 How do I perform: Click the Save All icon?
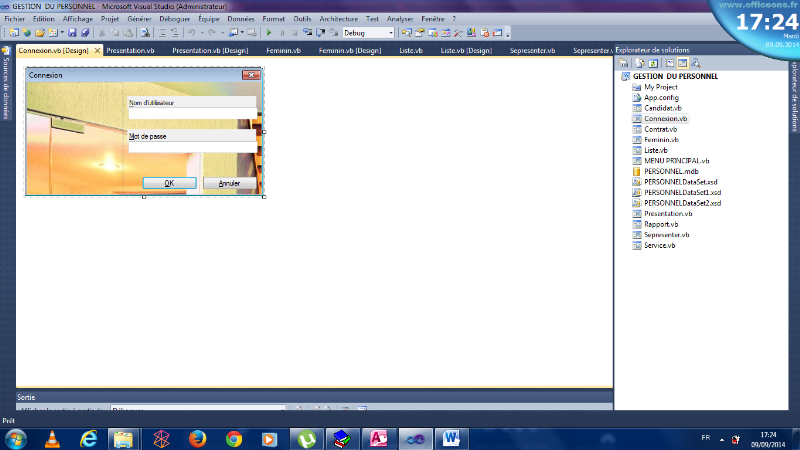85,33
